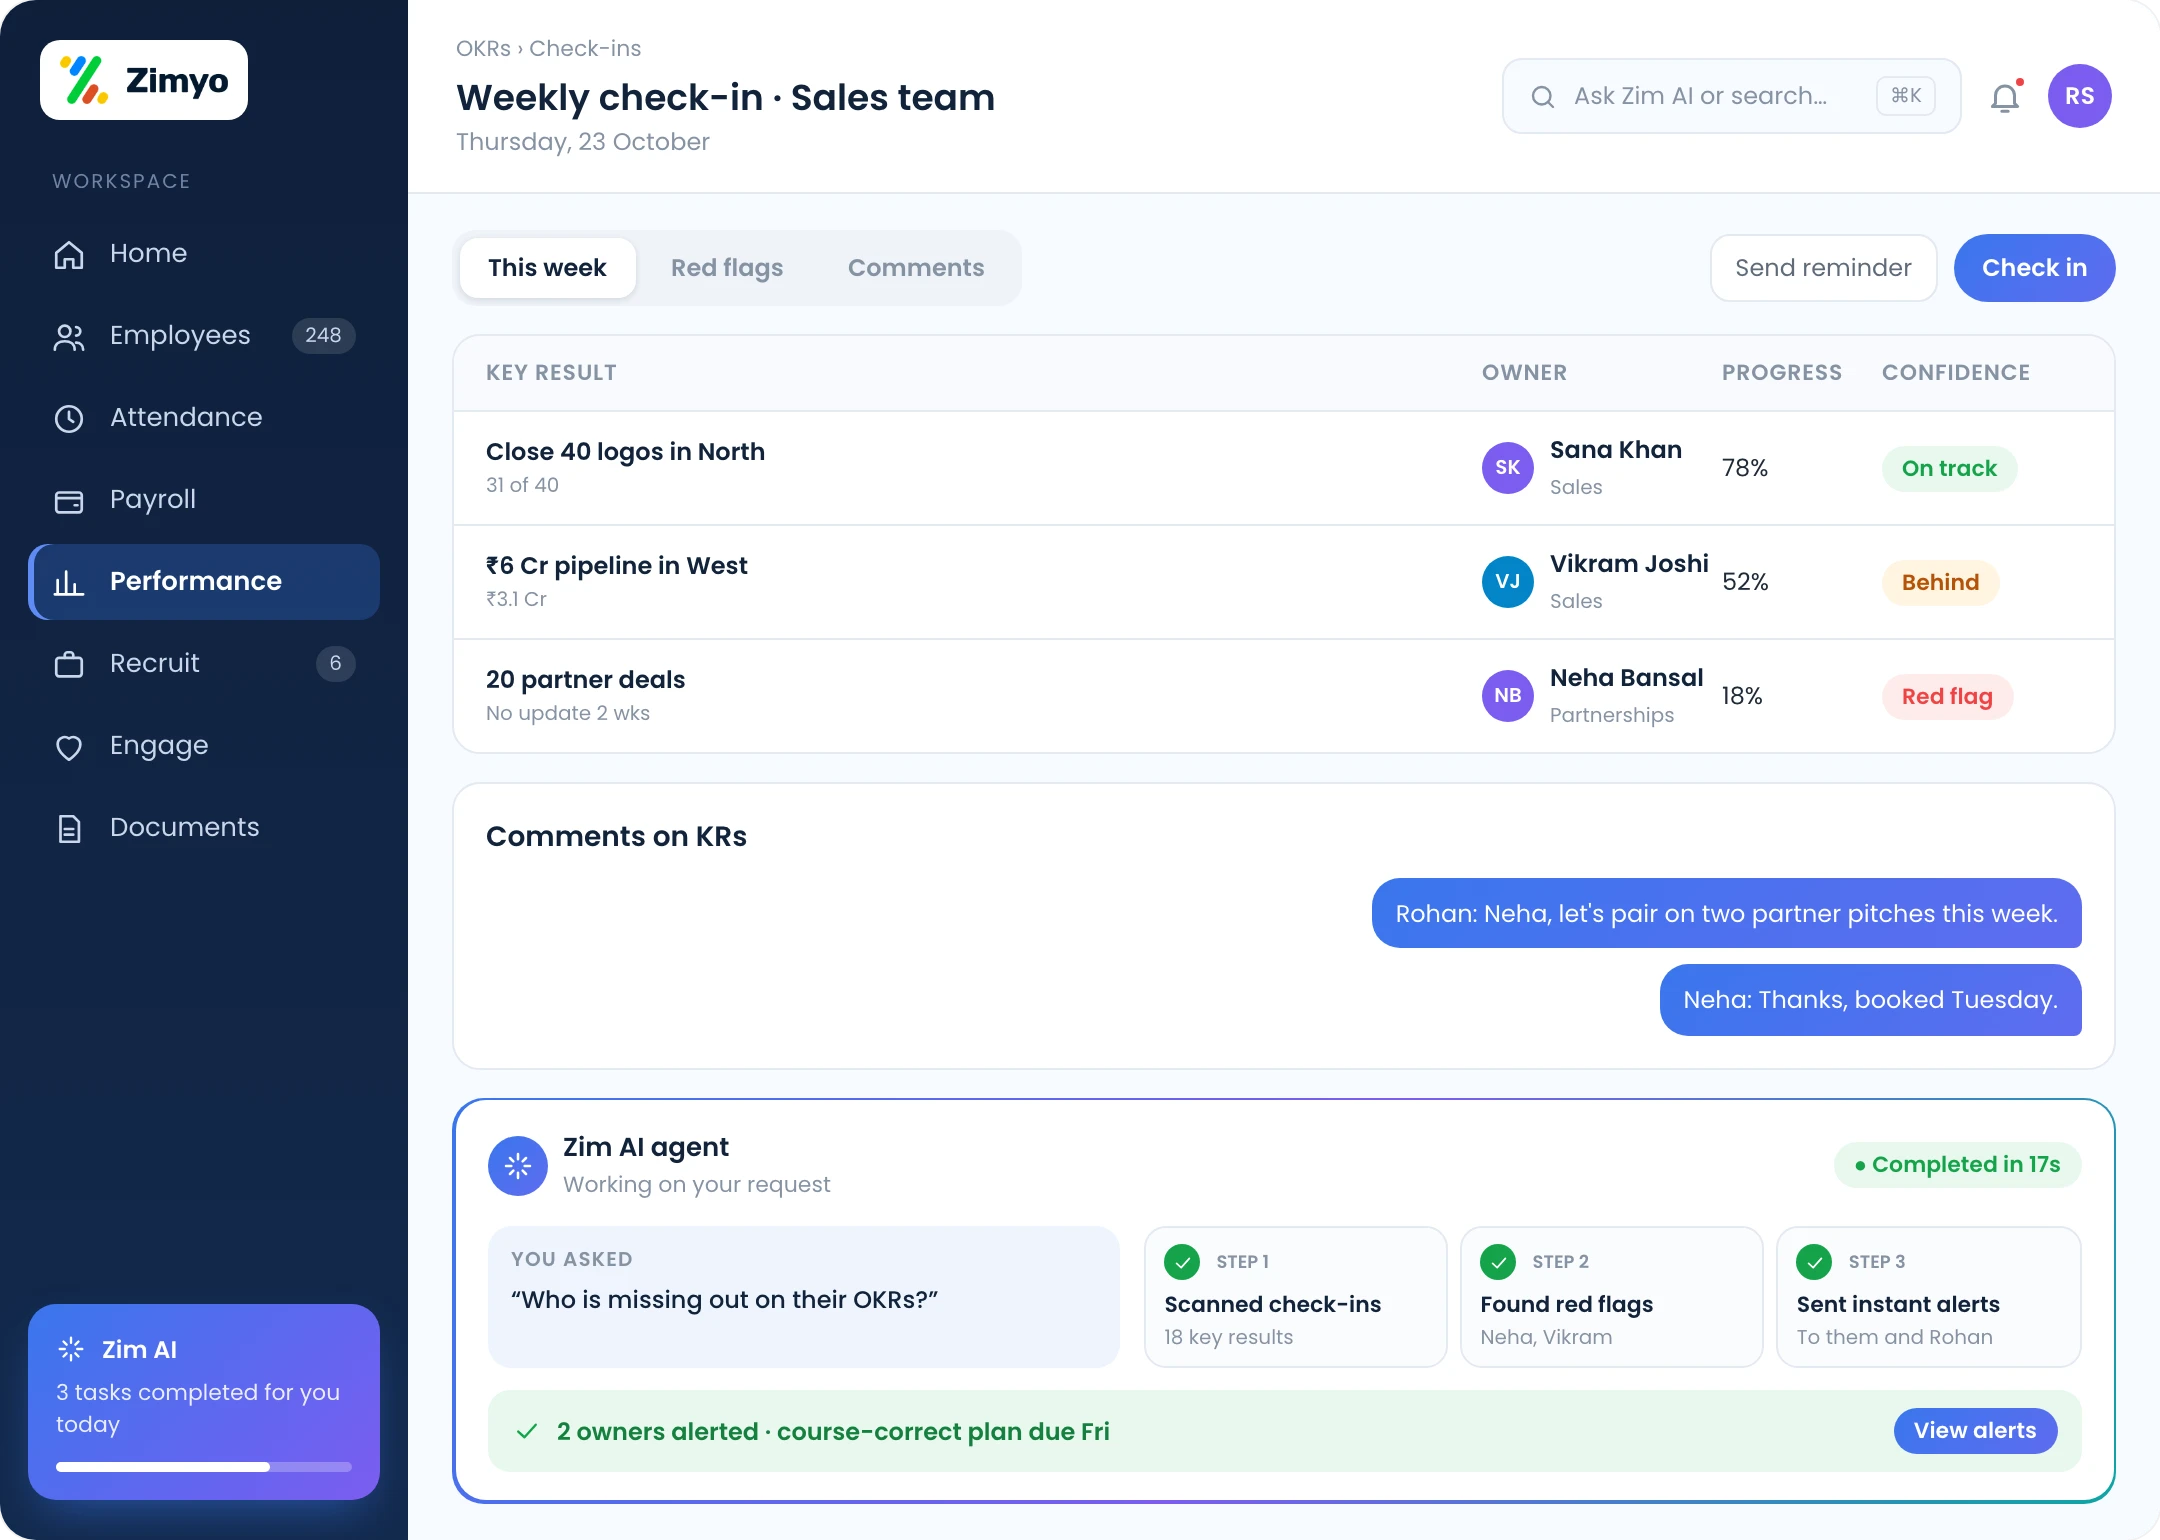Click Rohan's comment bubble

[1726, 913]
